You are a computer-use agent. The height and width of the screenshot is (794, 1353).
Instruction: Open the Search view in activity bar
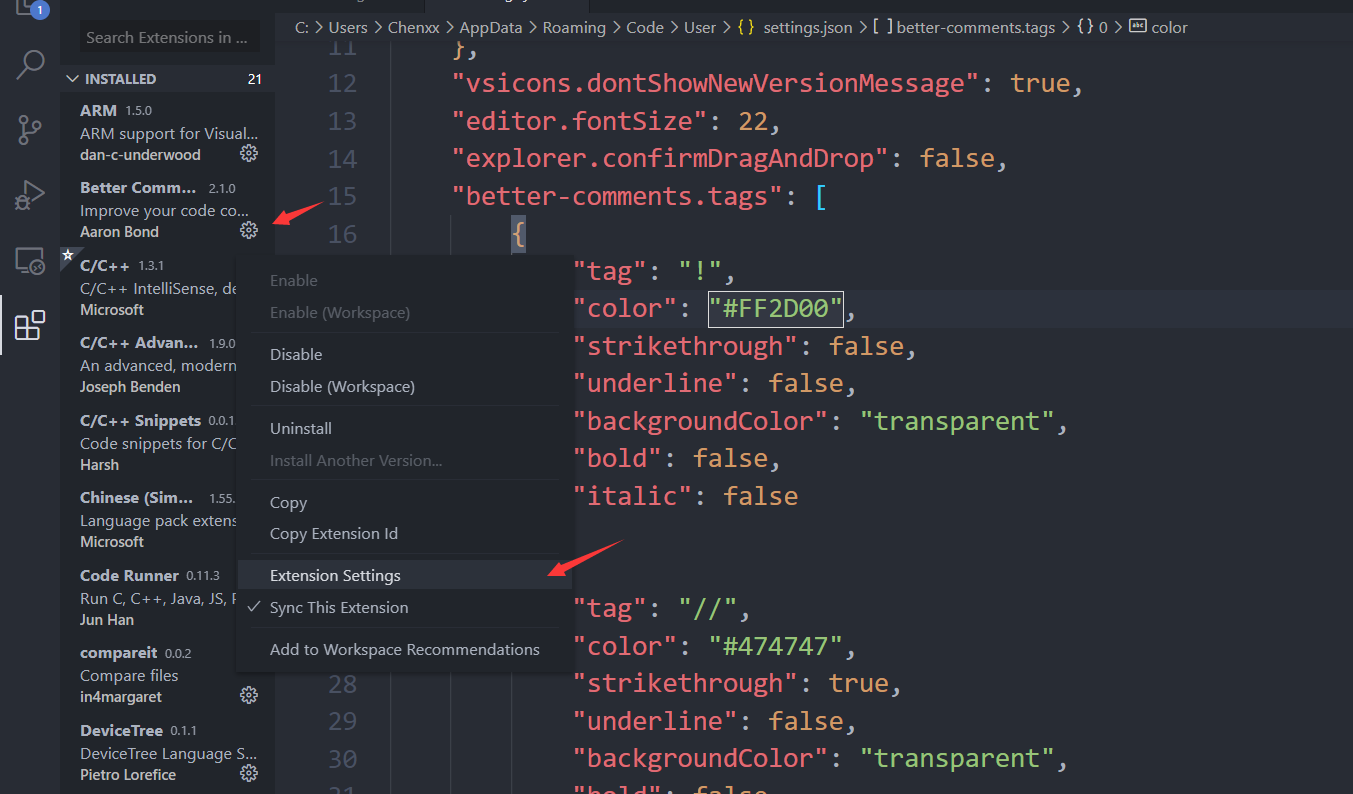[x=30, y=66]
